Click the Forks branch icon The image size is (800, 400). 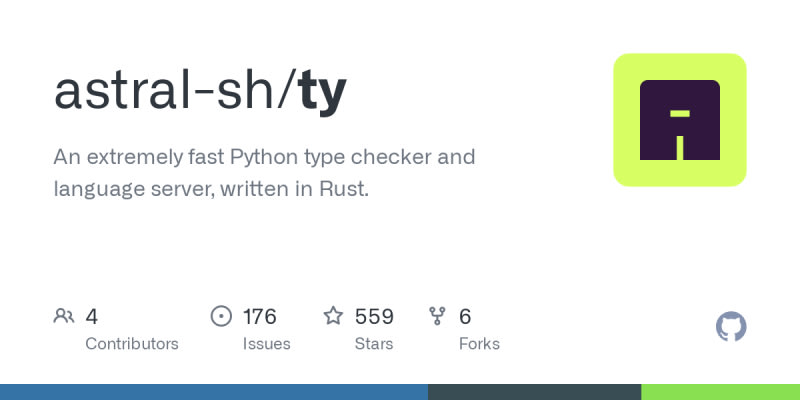click(437, 317)
